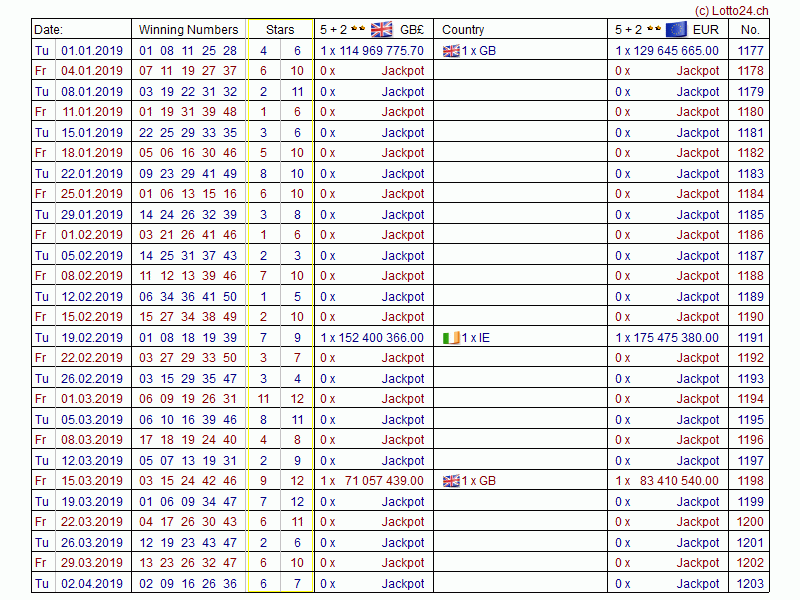800x600 pixels.
Task: Click the Irish flag in draw 1191 row
Action: coord(450,338)
